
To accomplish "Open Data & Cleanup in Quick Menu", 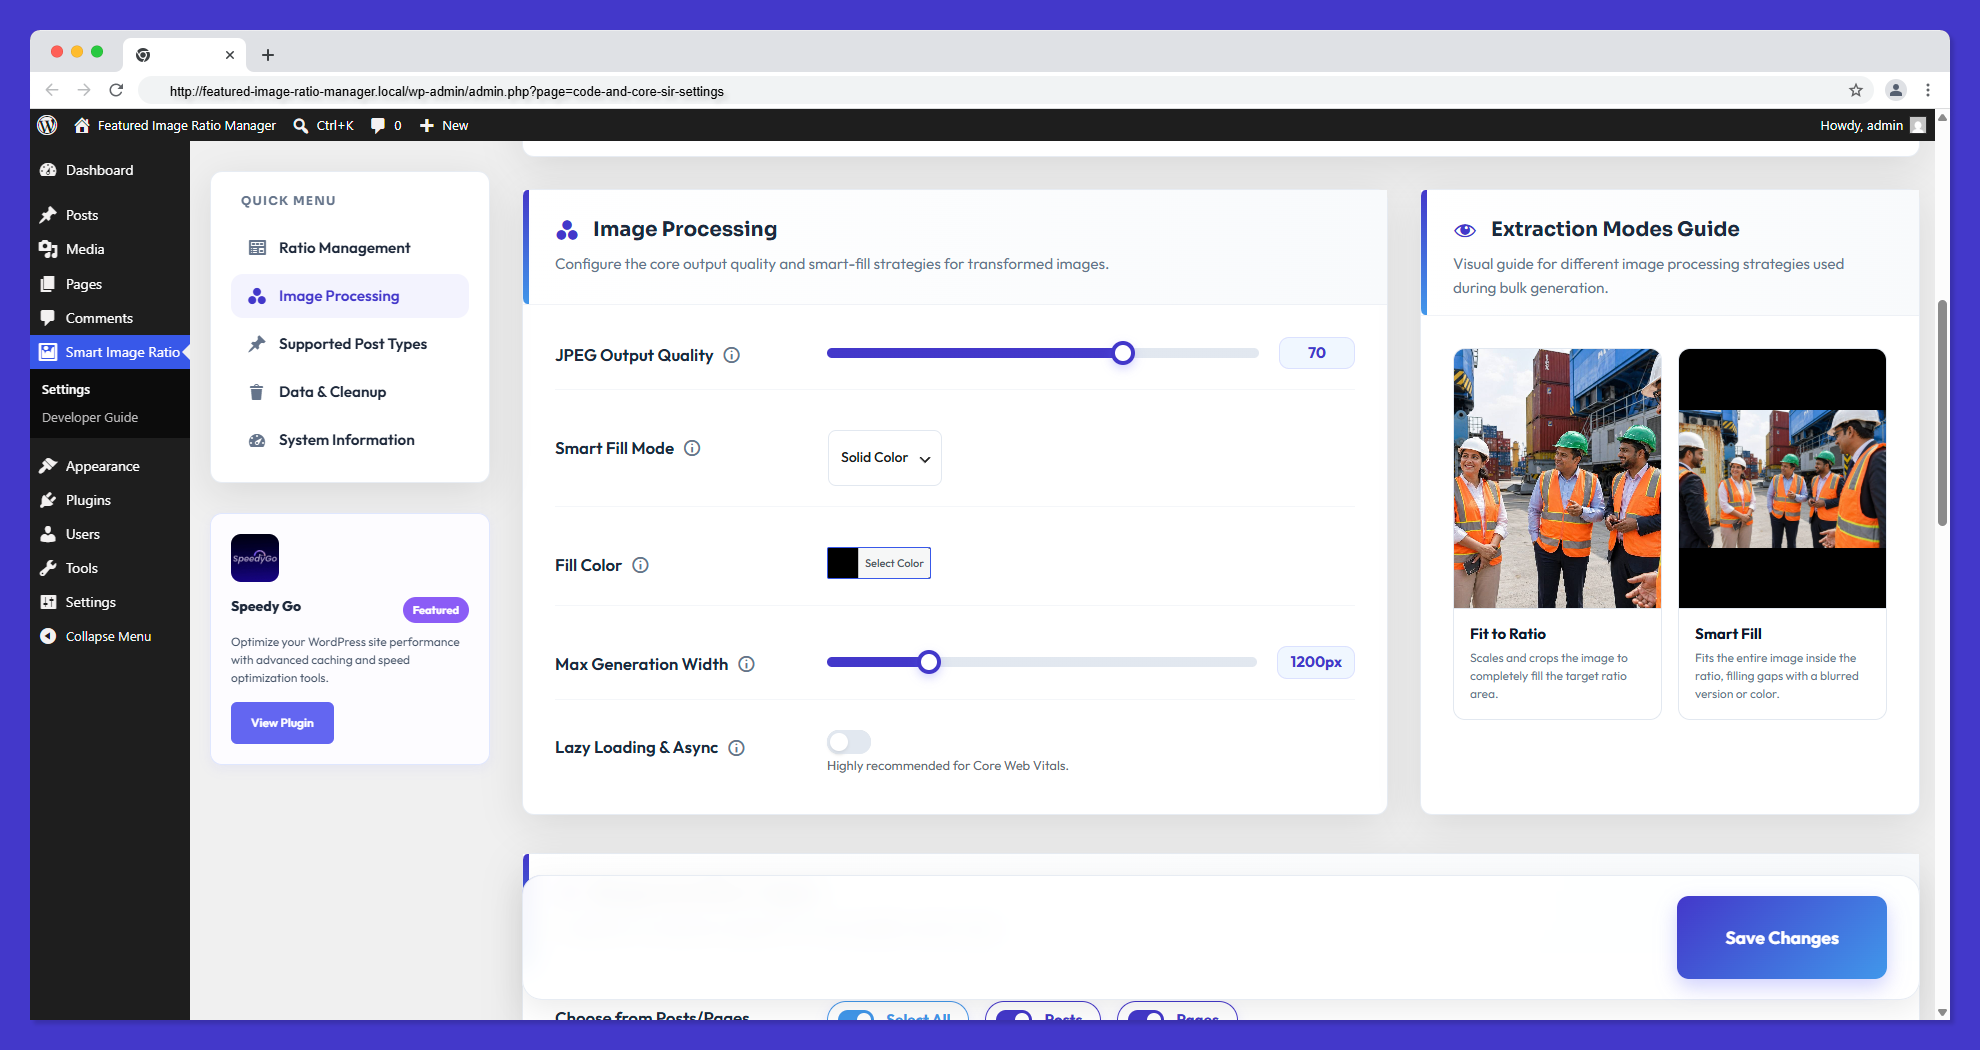I will (x=350, y=392).
